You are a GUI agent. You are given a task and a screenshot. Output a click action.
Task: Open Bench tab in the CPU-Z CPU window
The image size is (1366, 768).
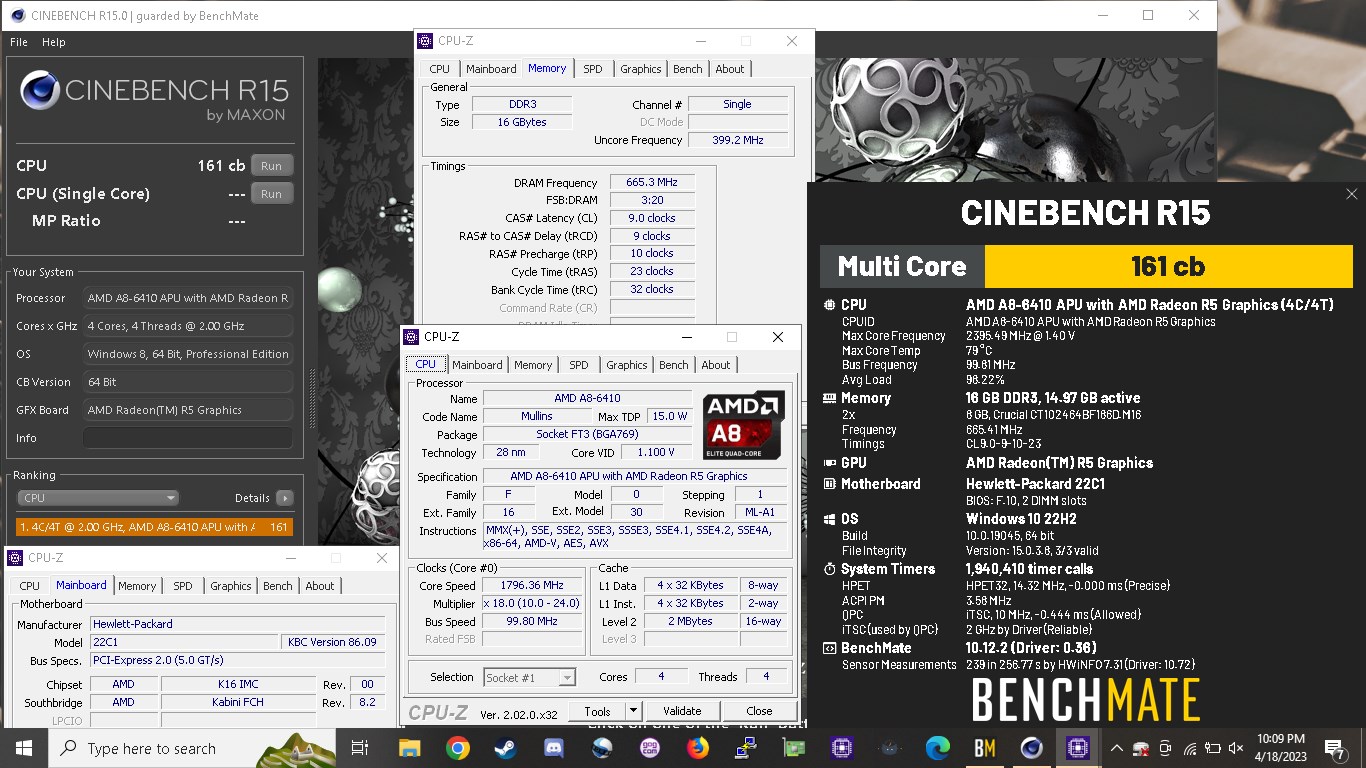[x=674, y=365]
